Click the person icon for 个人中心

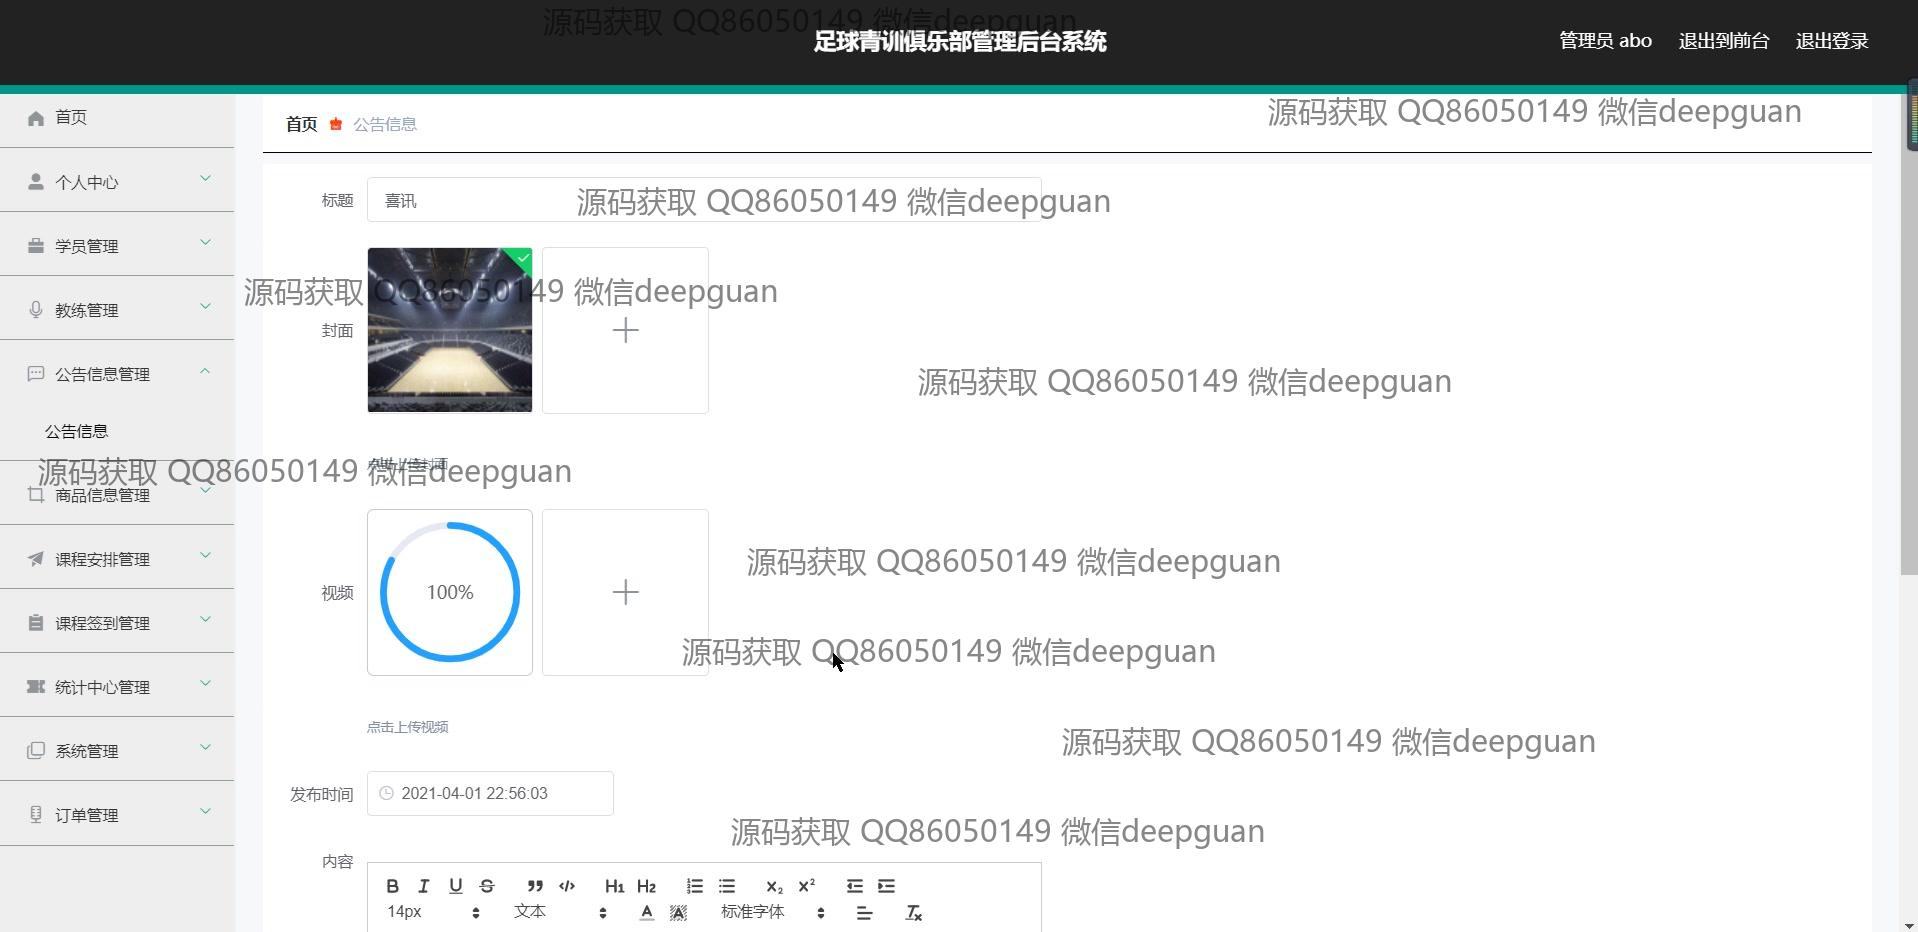coord(36,181)
